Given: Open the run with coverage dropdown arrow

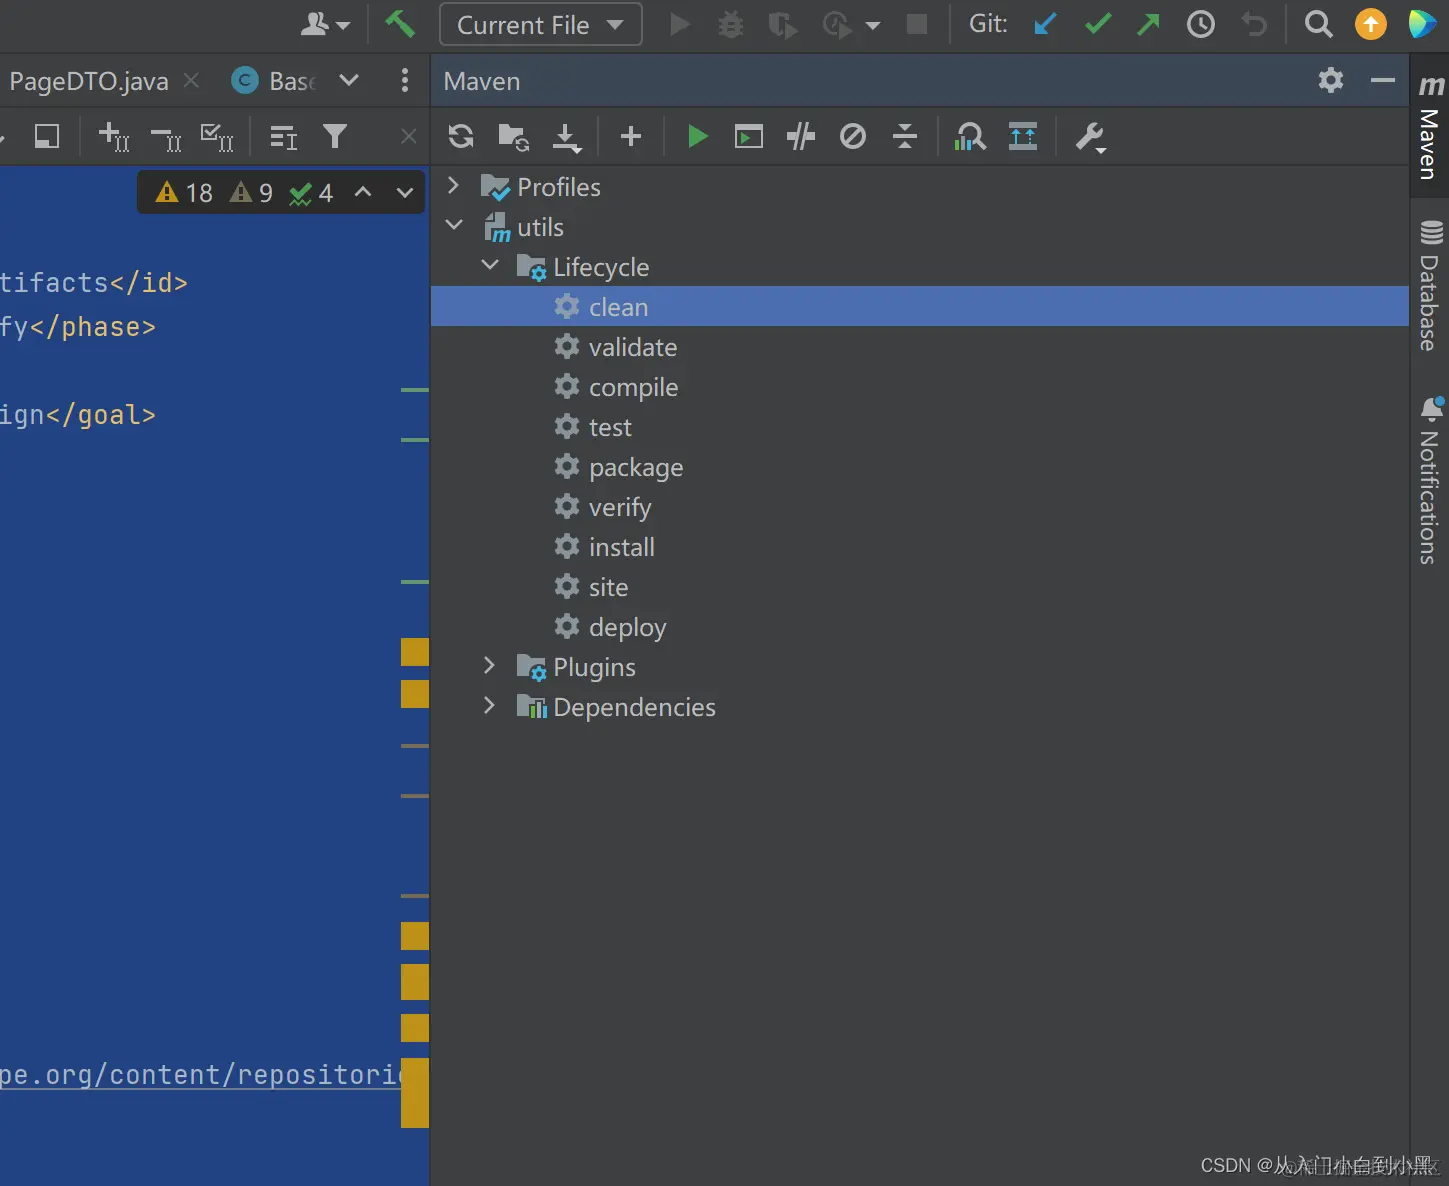Looking at the screenshot, I should click(873, 25).
